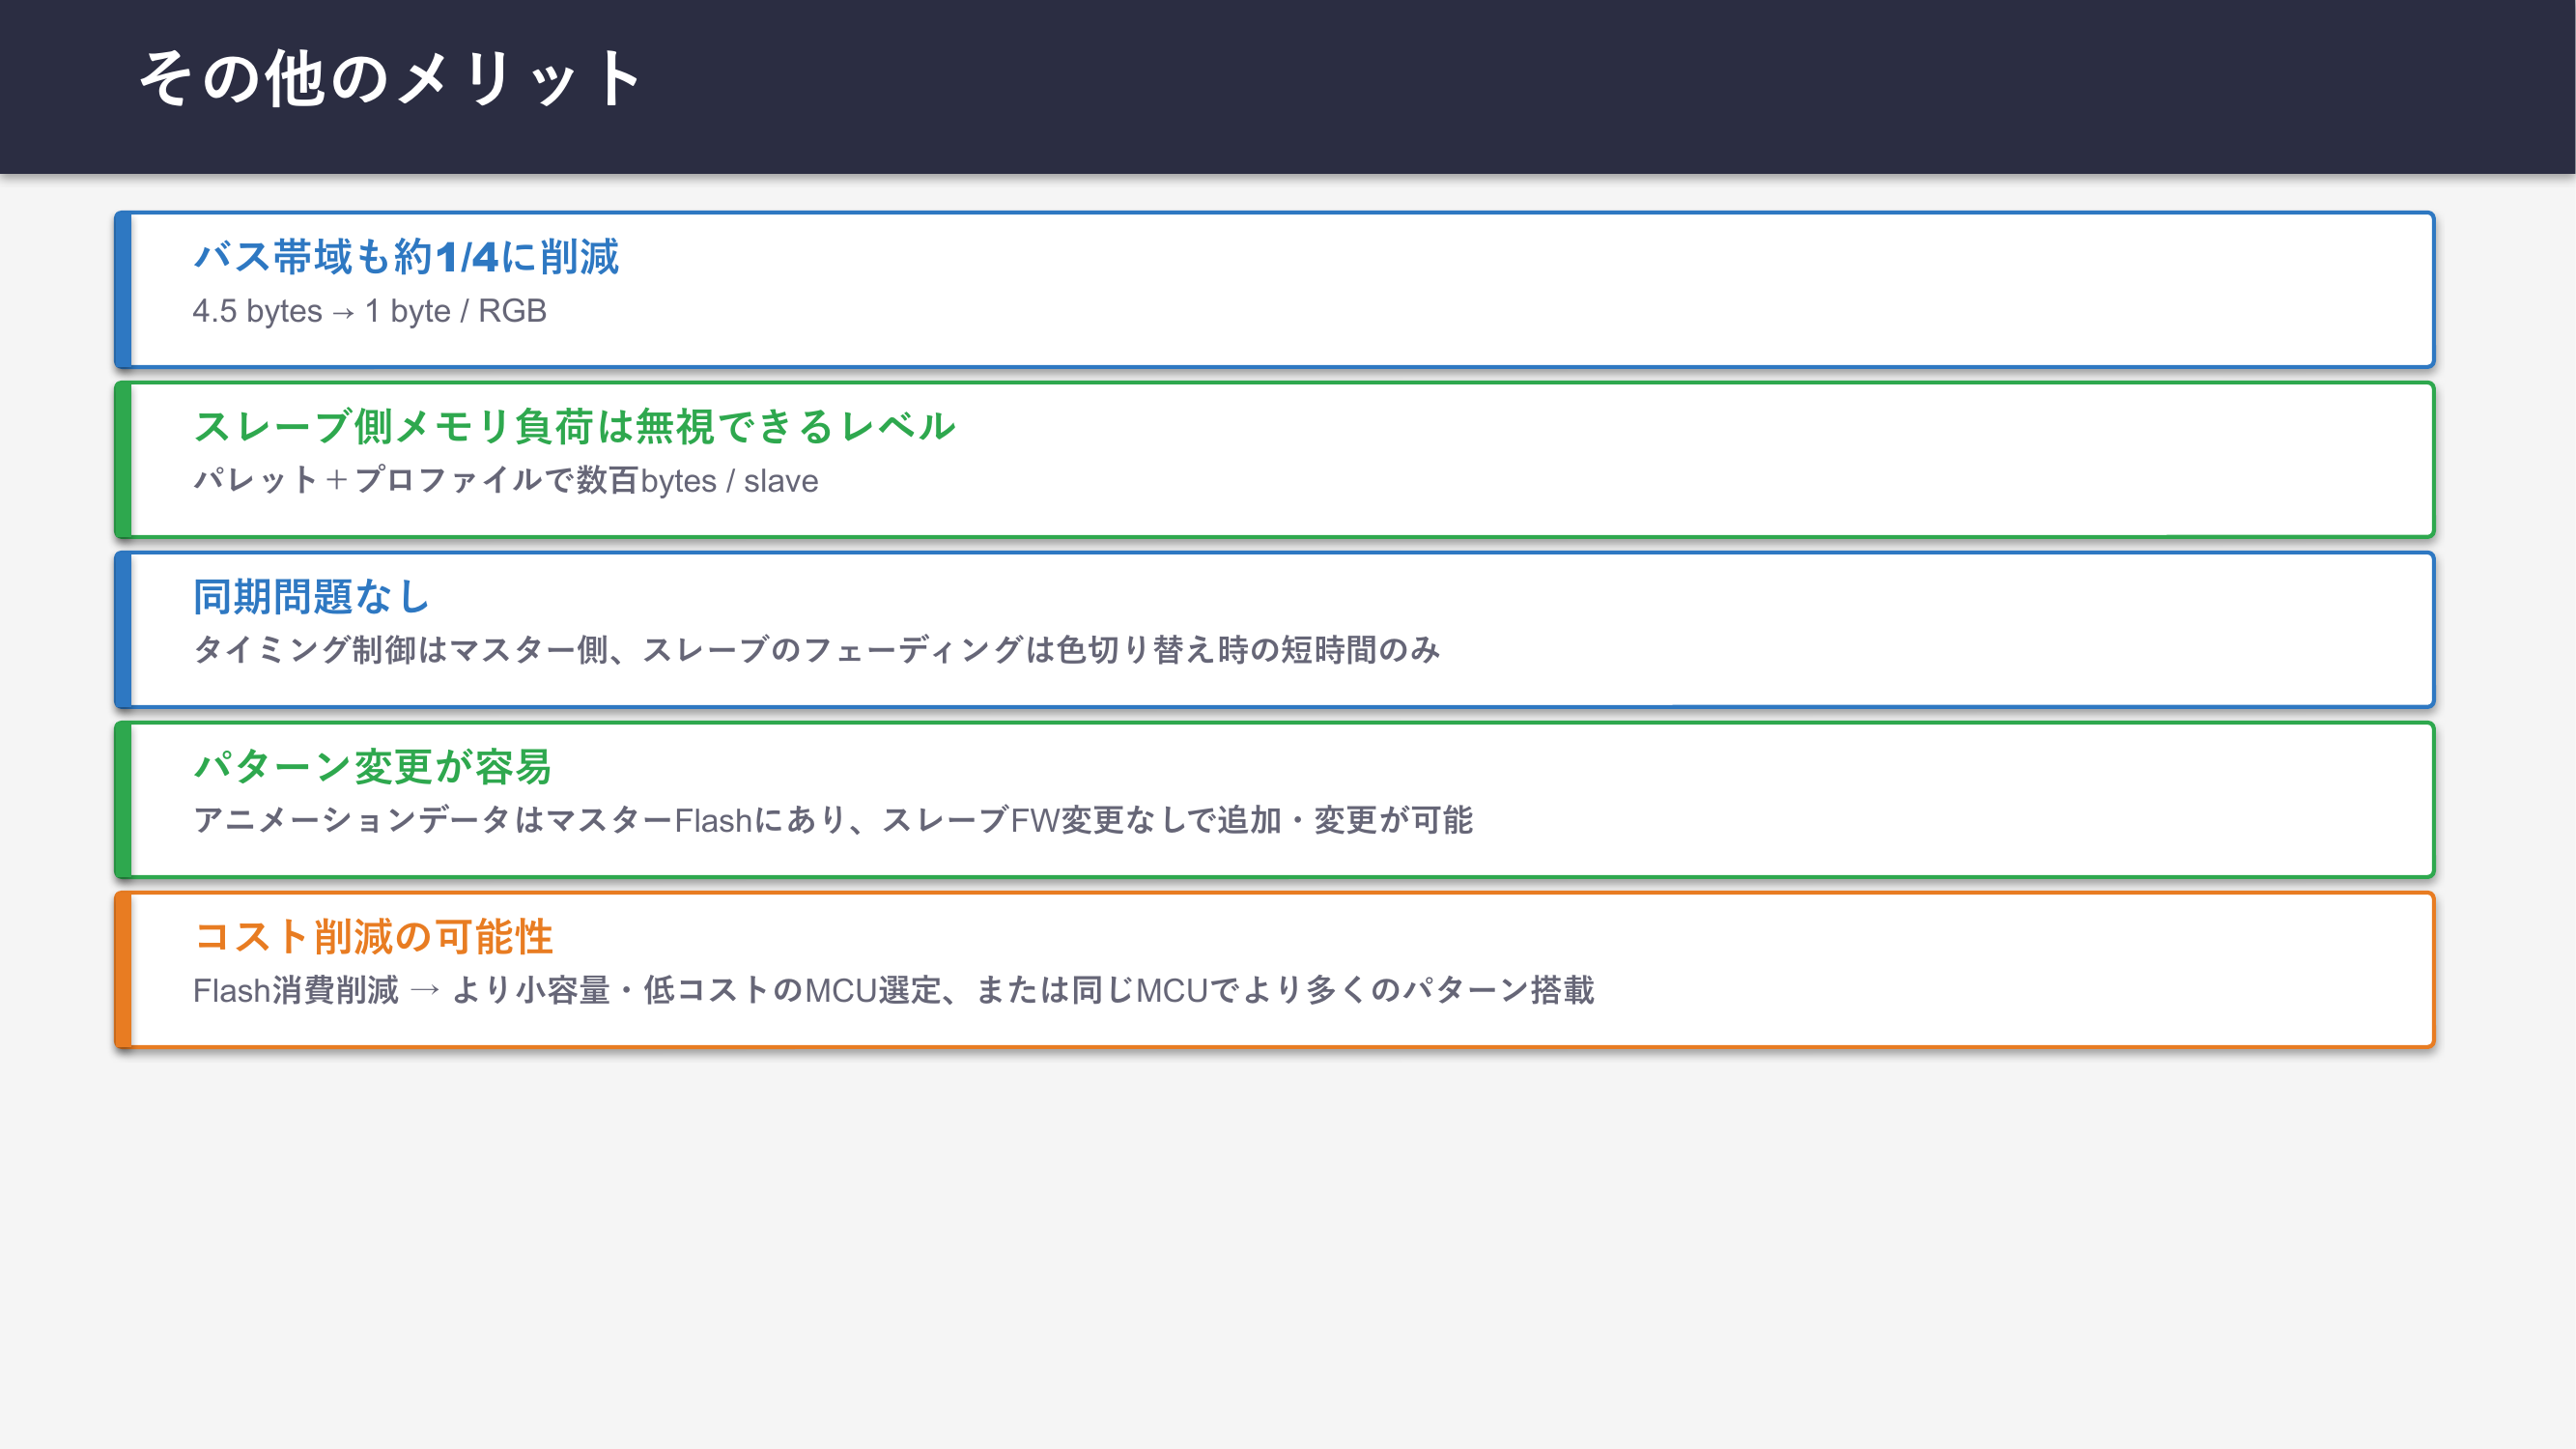Click the description starting with Flash消費削減
Viewport: 2576px width, 1449px height.
coord(893,990)
